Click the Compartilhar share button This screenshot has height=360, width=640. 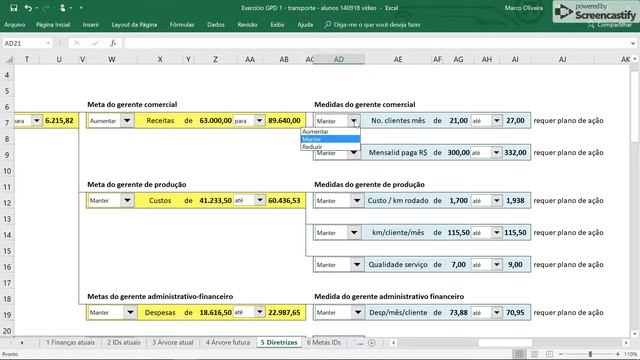pyautogui.click(x=611, y=25)
